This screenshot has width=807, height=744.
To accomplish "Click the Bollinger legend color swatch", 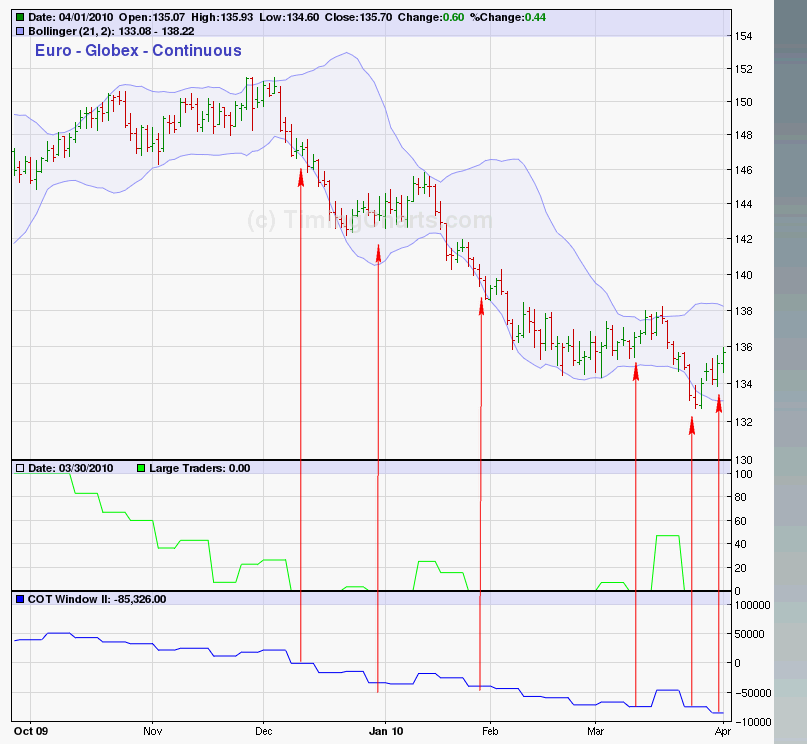I will click(x=20, y=31).
